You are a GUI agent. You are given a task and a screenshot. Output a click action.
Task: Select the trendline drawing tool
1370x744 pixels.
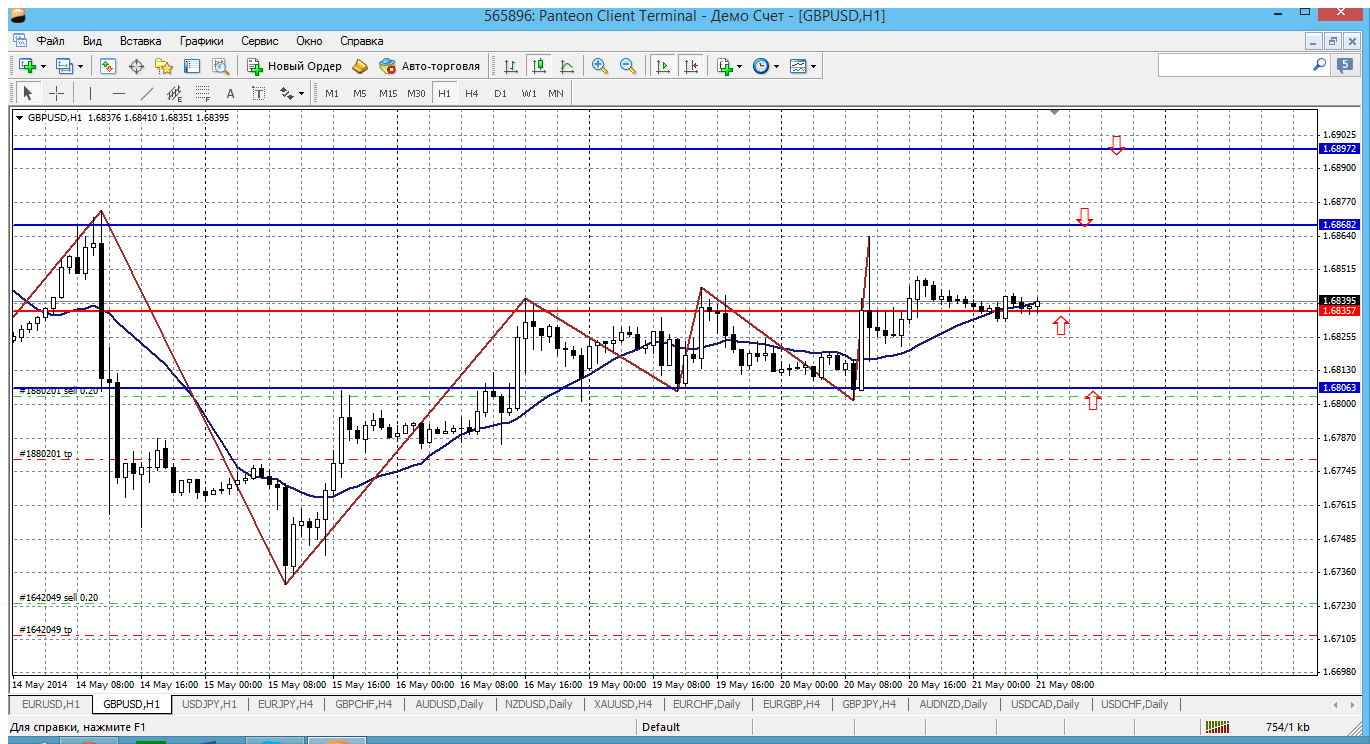[x=147, y=93]
